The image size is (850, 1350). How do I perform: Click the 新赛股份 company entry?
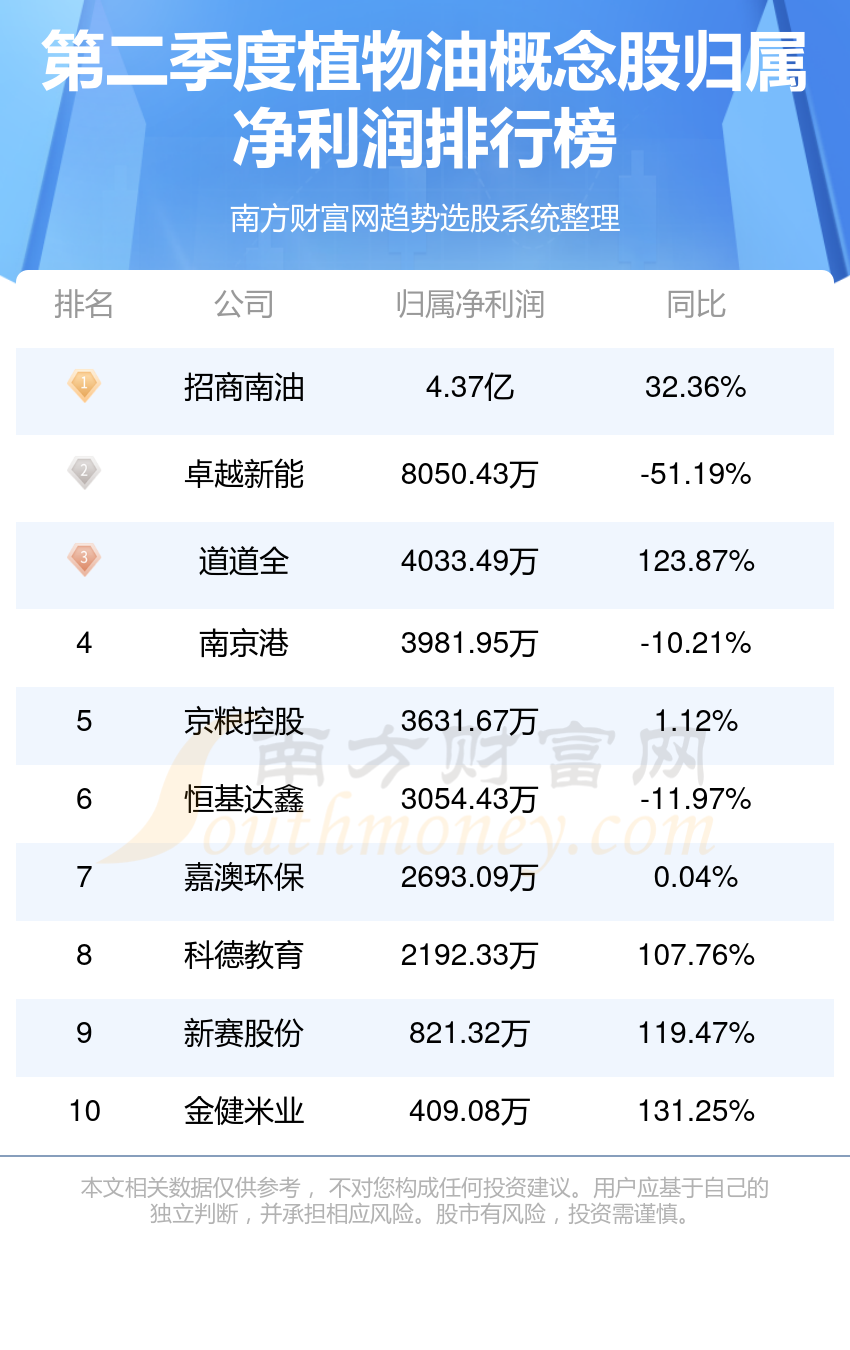pos(244,1033)
